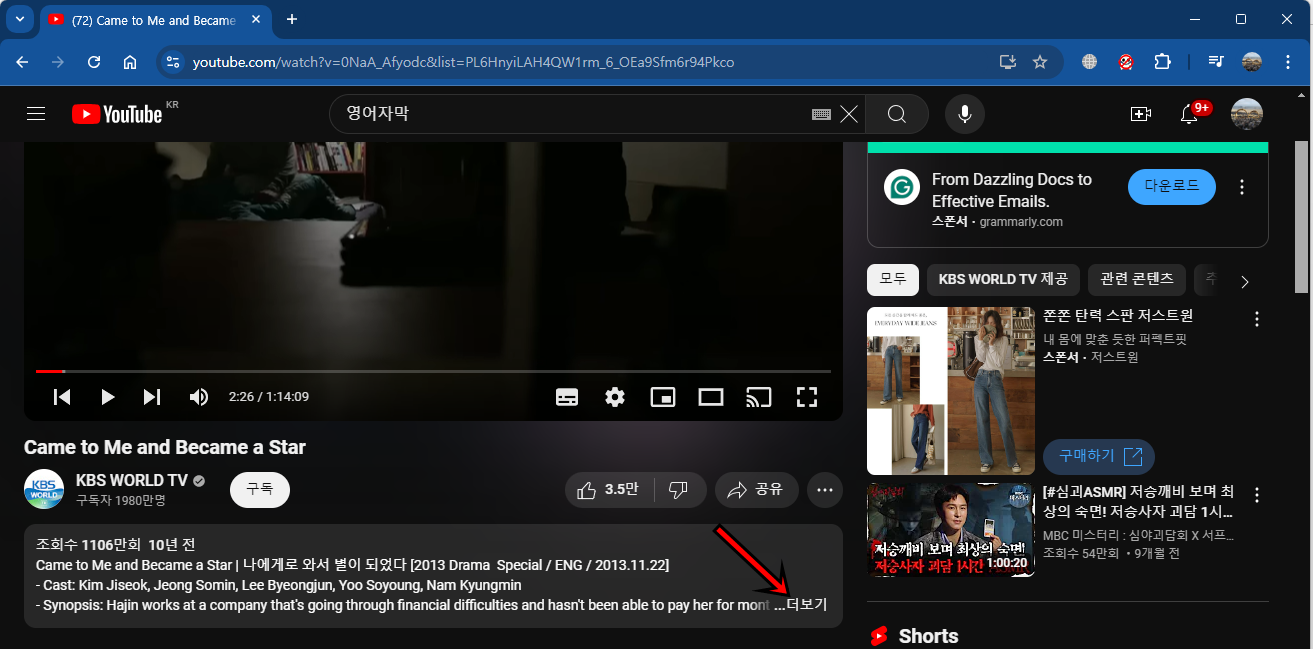Screen dimensions: 1313x649
Task: Switch to miniplayer mode
Action: click(x=663, y=397)
